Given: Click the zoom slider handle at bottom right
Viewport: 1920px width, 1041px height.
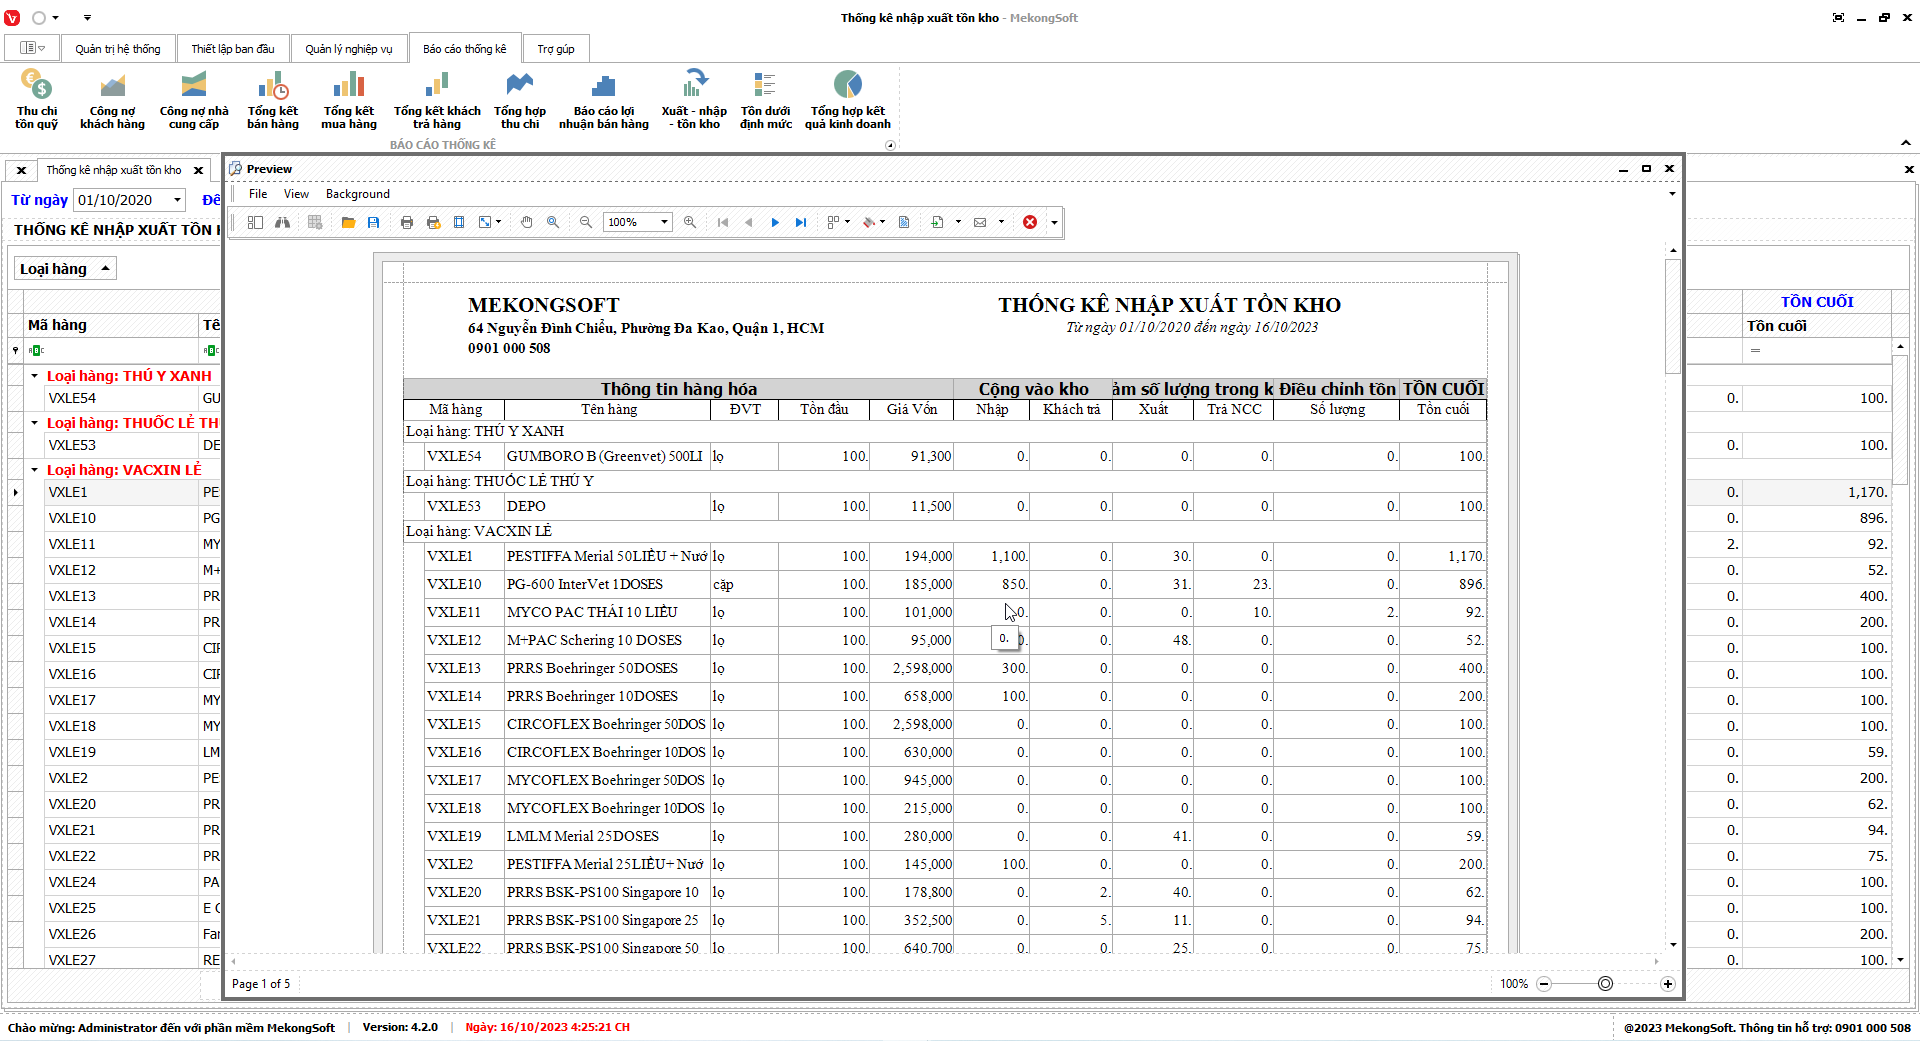Looking at the screenshot, I should point(1605,984).
